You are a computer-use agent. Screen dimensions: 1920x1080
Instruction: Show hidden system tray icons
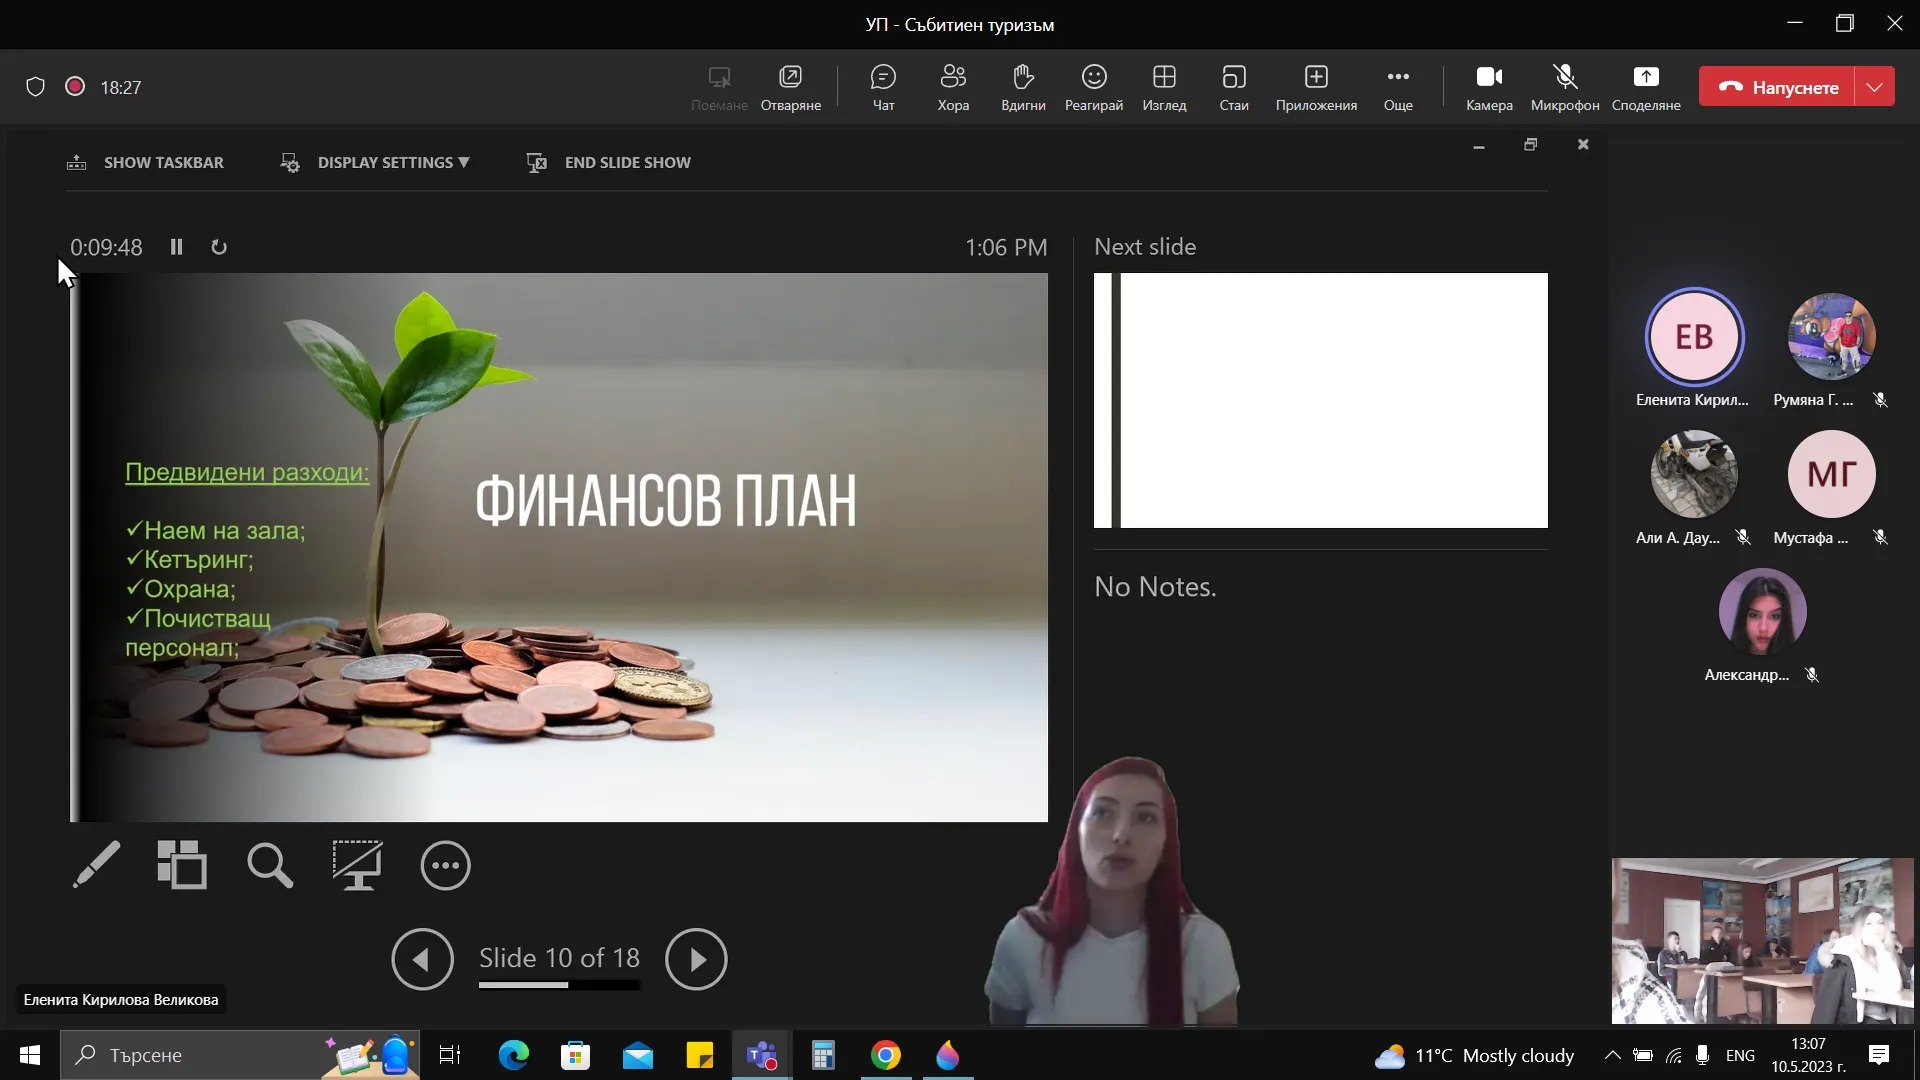coord(1612,1055)
